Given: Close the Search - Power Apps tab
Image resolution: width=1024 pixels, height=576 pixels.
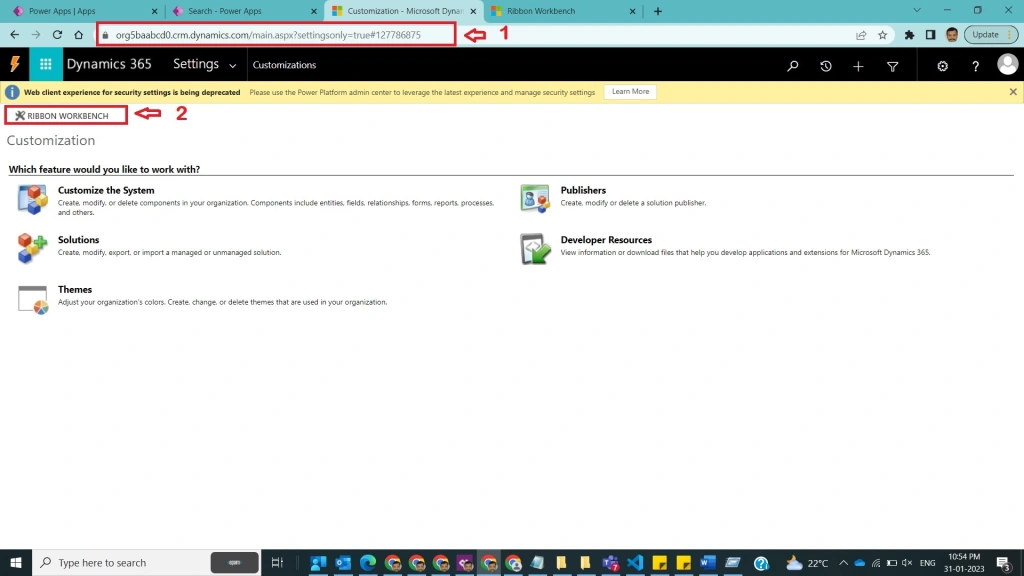Looking at the screenshot, I should pyautogui.click(x=313, y=11).
